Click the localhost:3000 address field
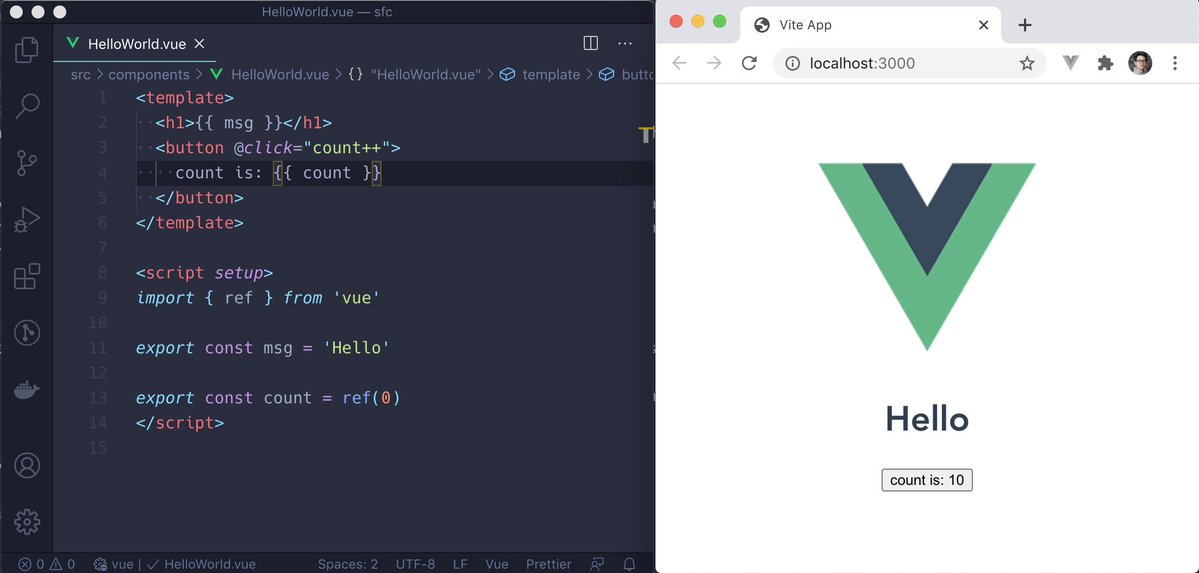Viewport: 1199px width, 573px height. (909, 63)
